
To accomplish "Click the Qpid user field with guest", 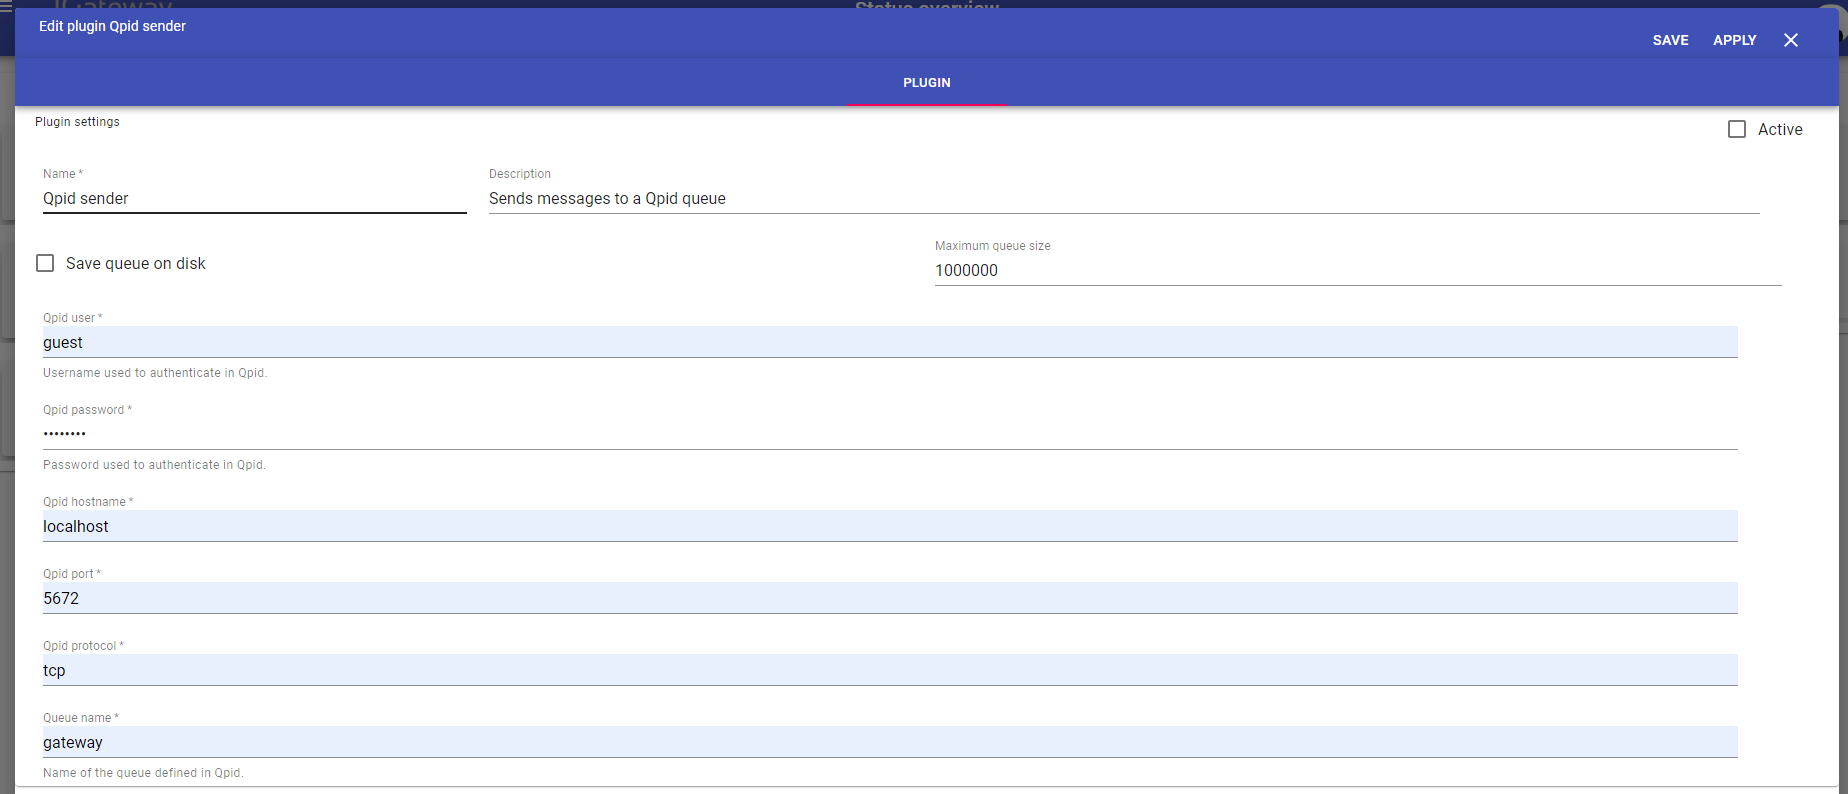I will point(889,342).
